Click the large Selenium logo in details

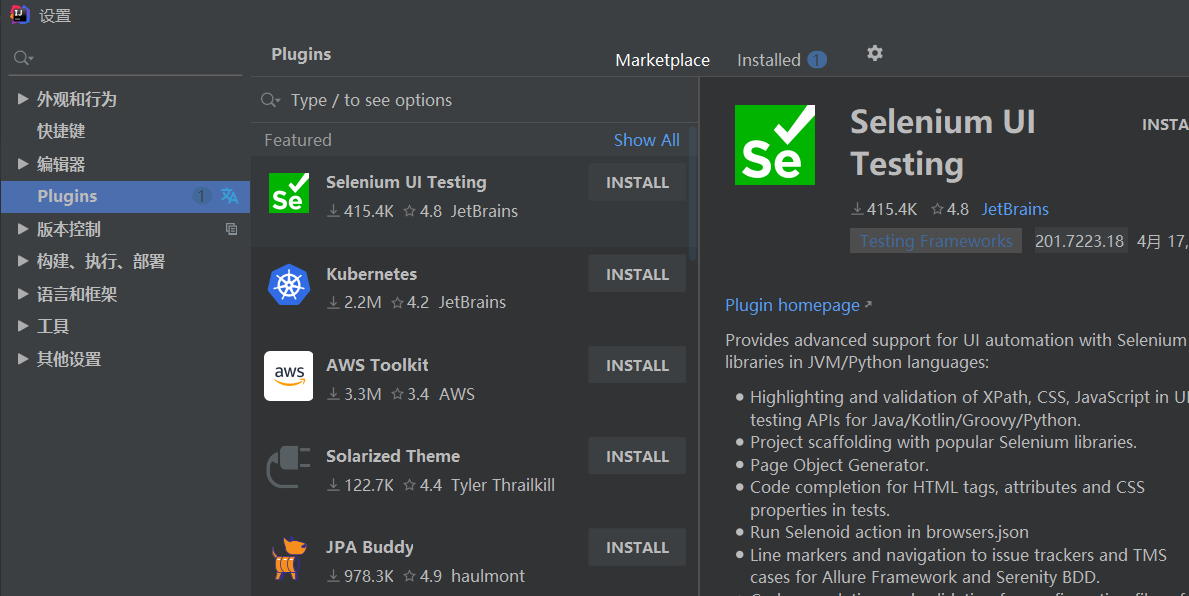[774, 145]
